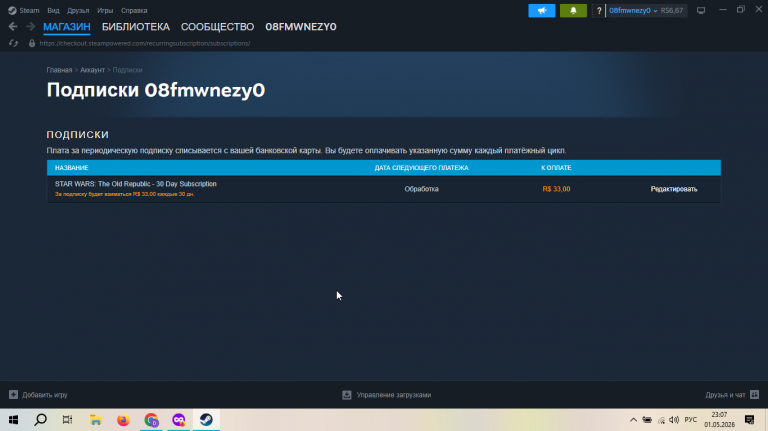Click the lock icon beside the URL
This screenshot has height=431, width=768.
[32, 43]
